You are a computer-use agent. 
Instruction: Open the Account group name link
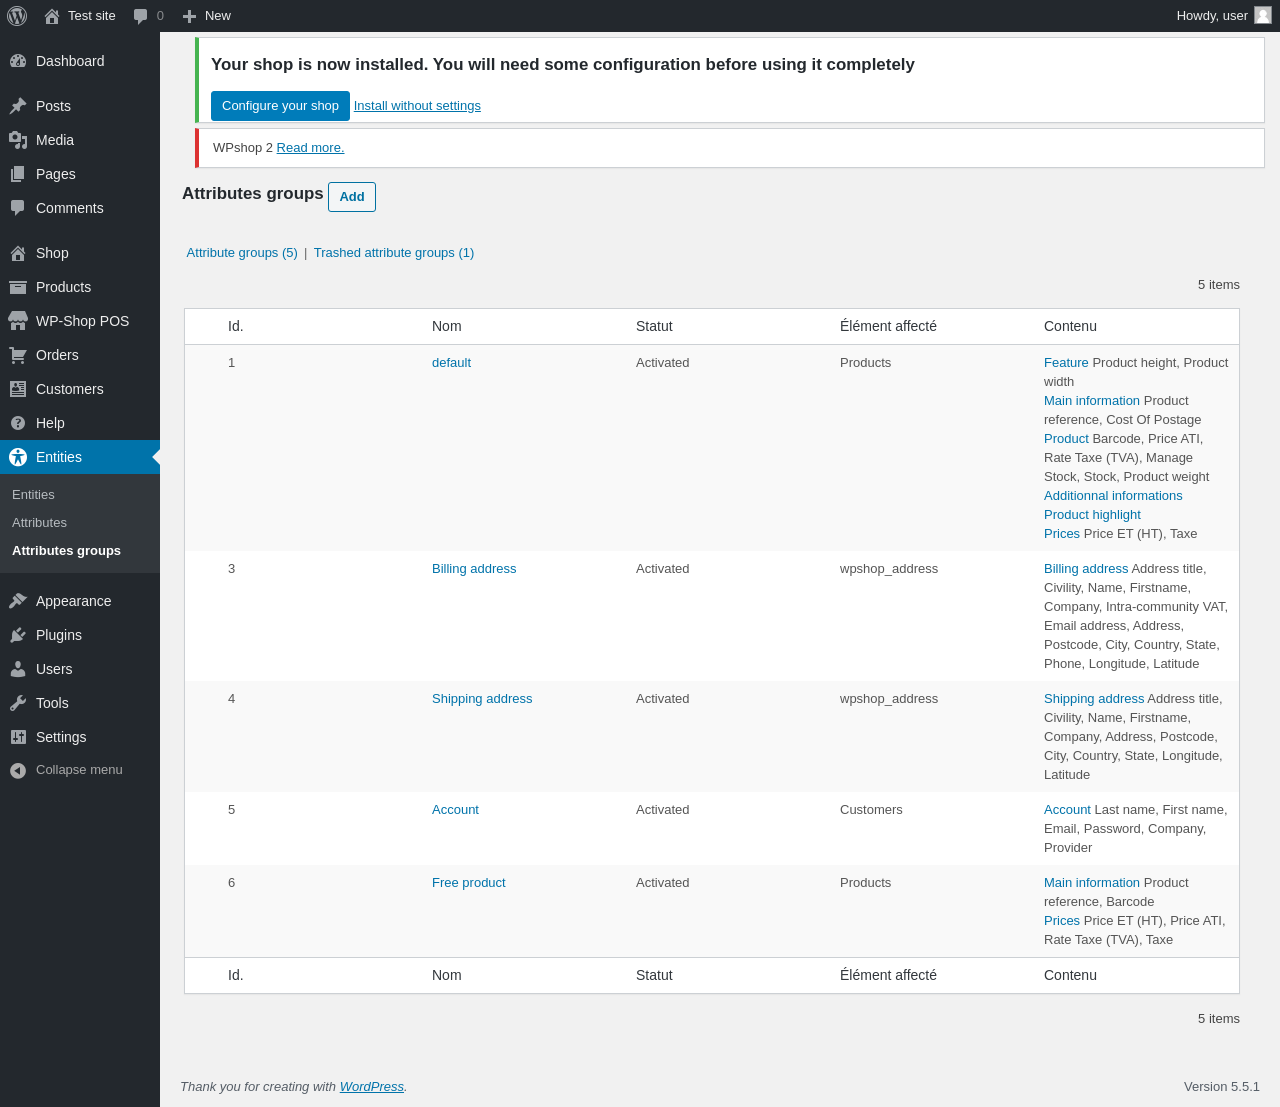(455, 810)
